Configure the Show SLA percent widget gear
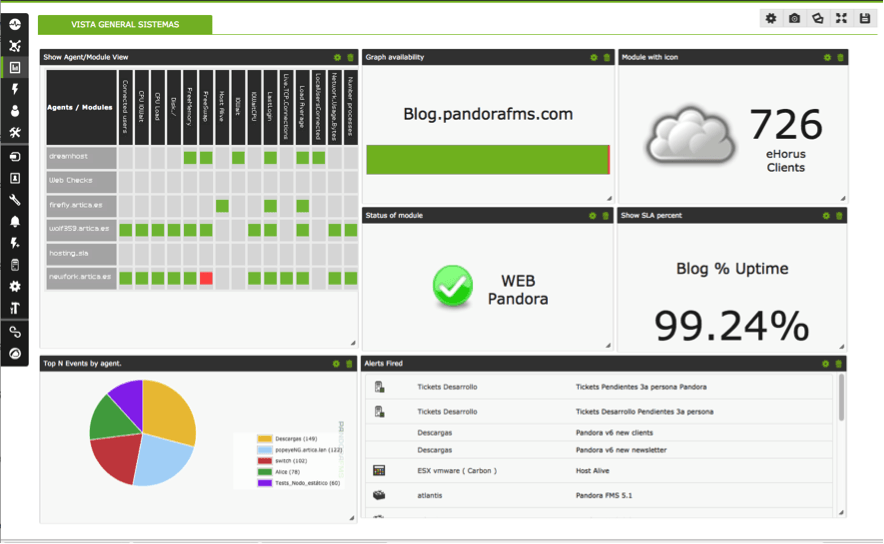The image size is (884, 544). click(826, 216)
